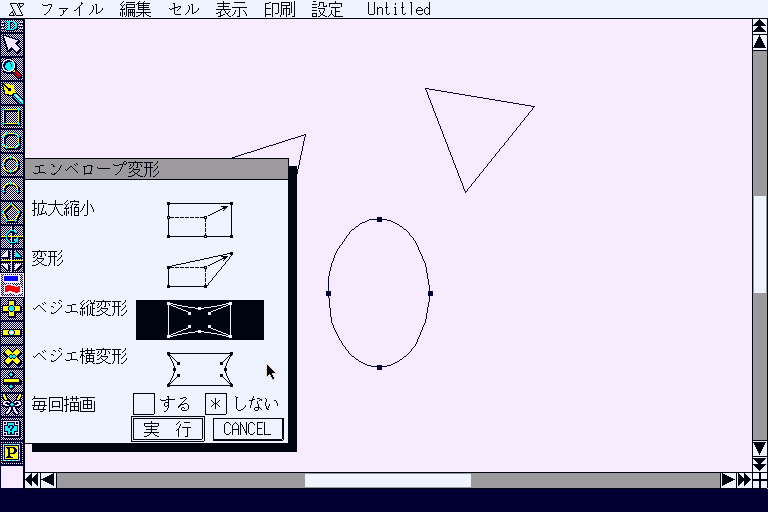768x512 pixels.
Task: Click the 毎回描画 label text
Action: click(64, 405)
